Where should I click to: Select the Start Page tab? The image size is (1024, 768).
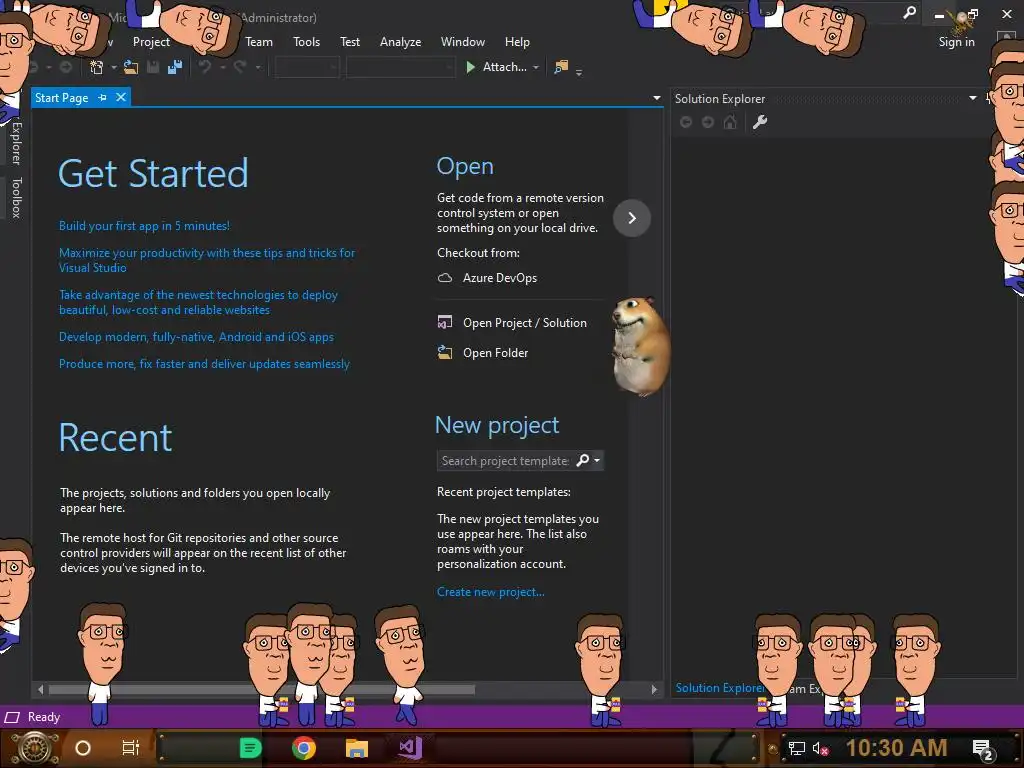tap(61, 97)
